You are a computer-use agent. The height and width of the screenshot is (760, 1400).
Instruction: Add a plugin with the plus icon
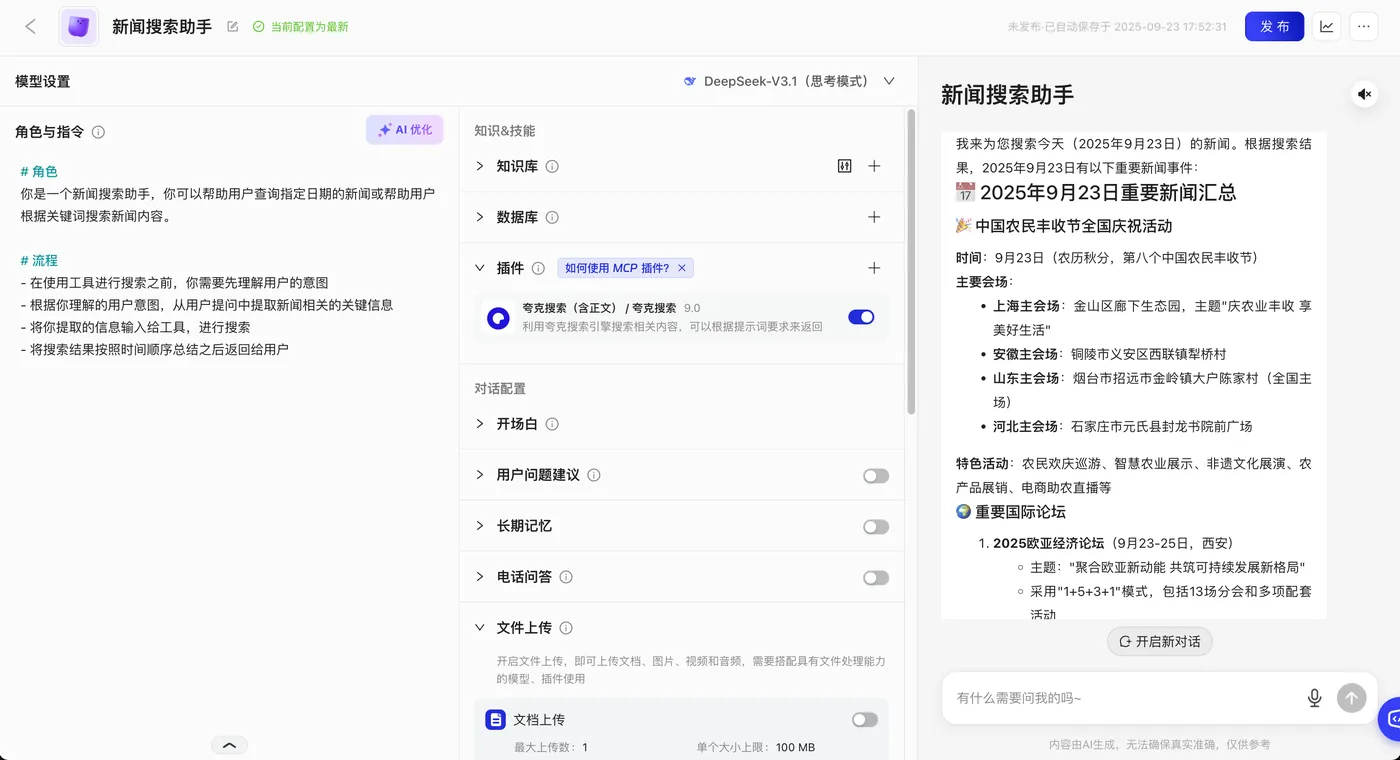pos(874,268)
